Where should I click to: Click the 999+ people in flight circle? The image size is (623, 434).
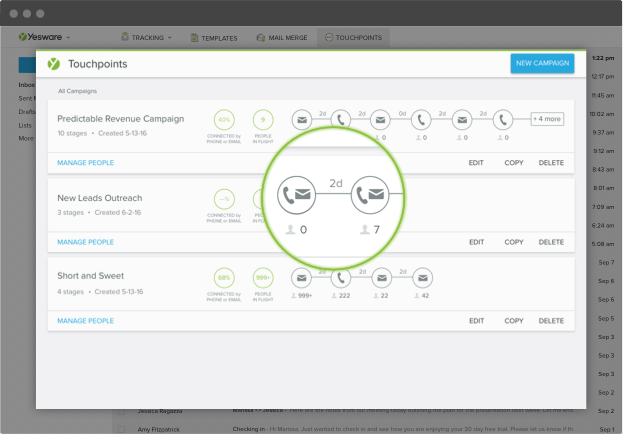tap(263, 278)
